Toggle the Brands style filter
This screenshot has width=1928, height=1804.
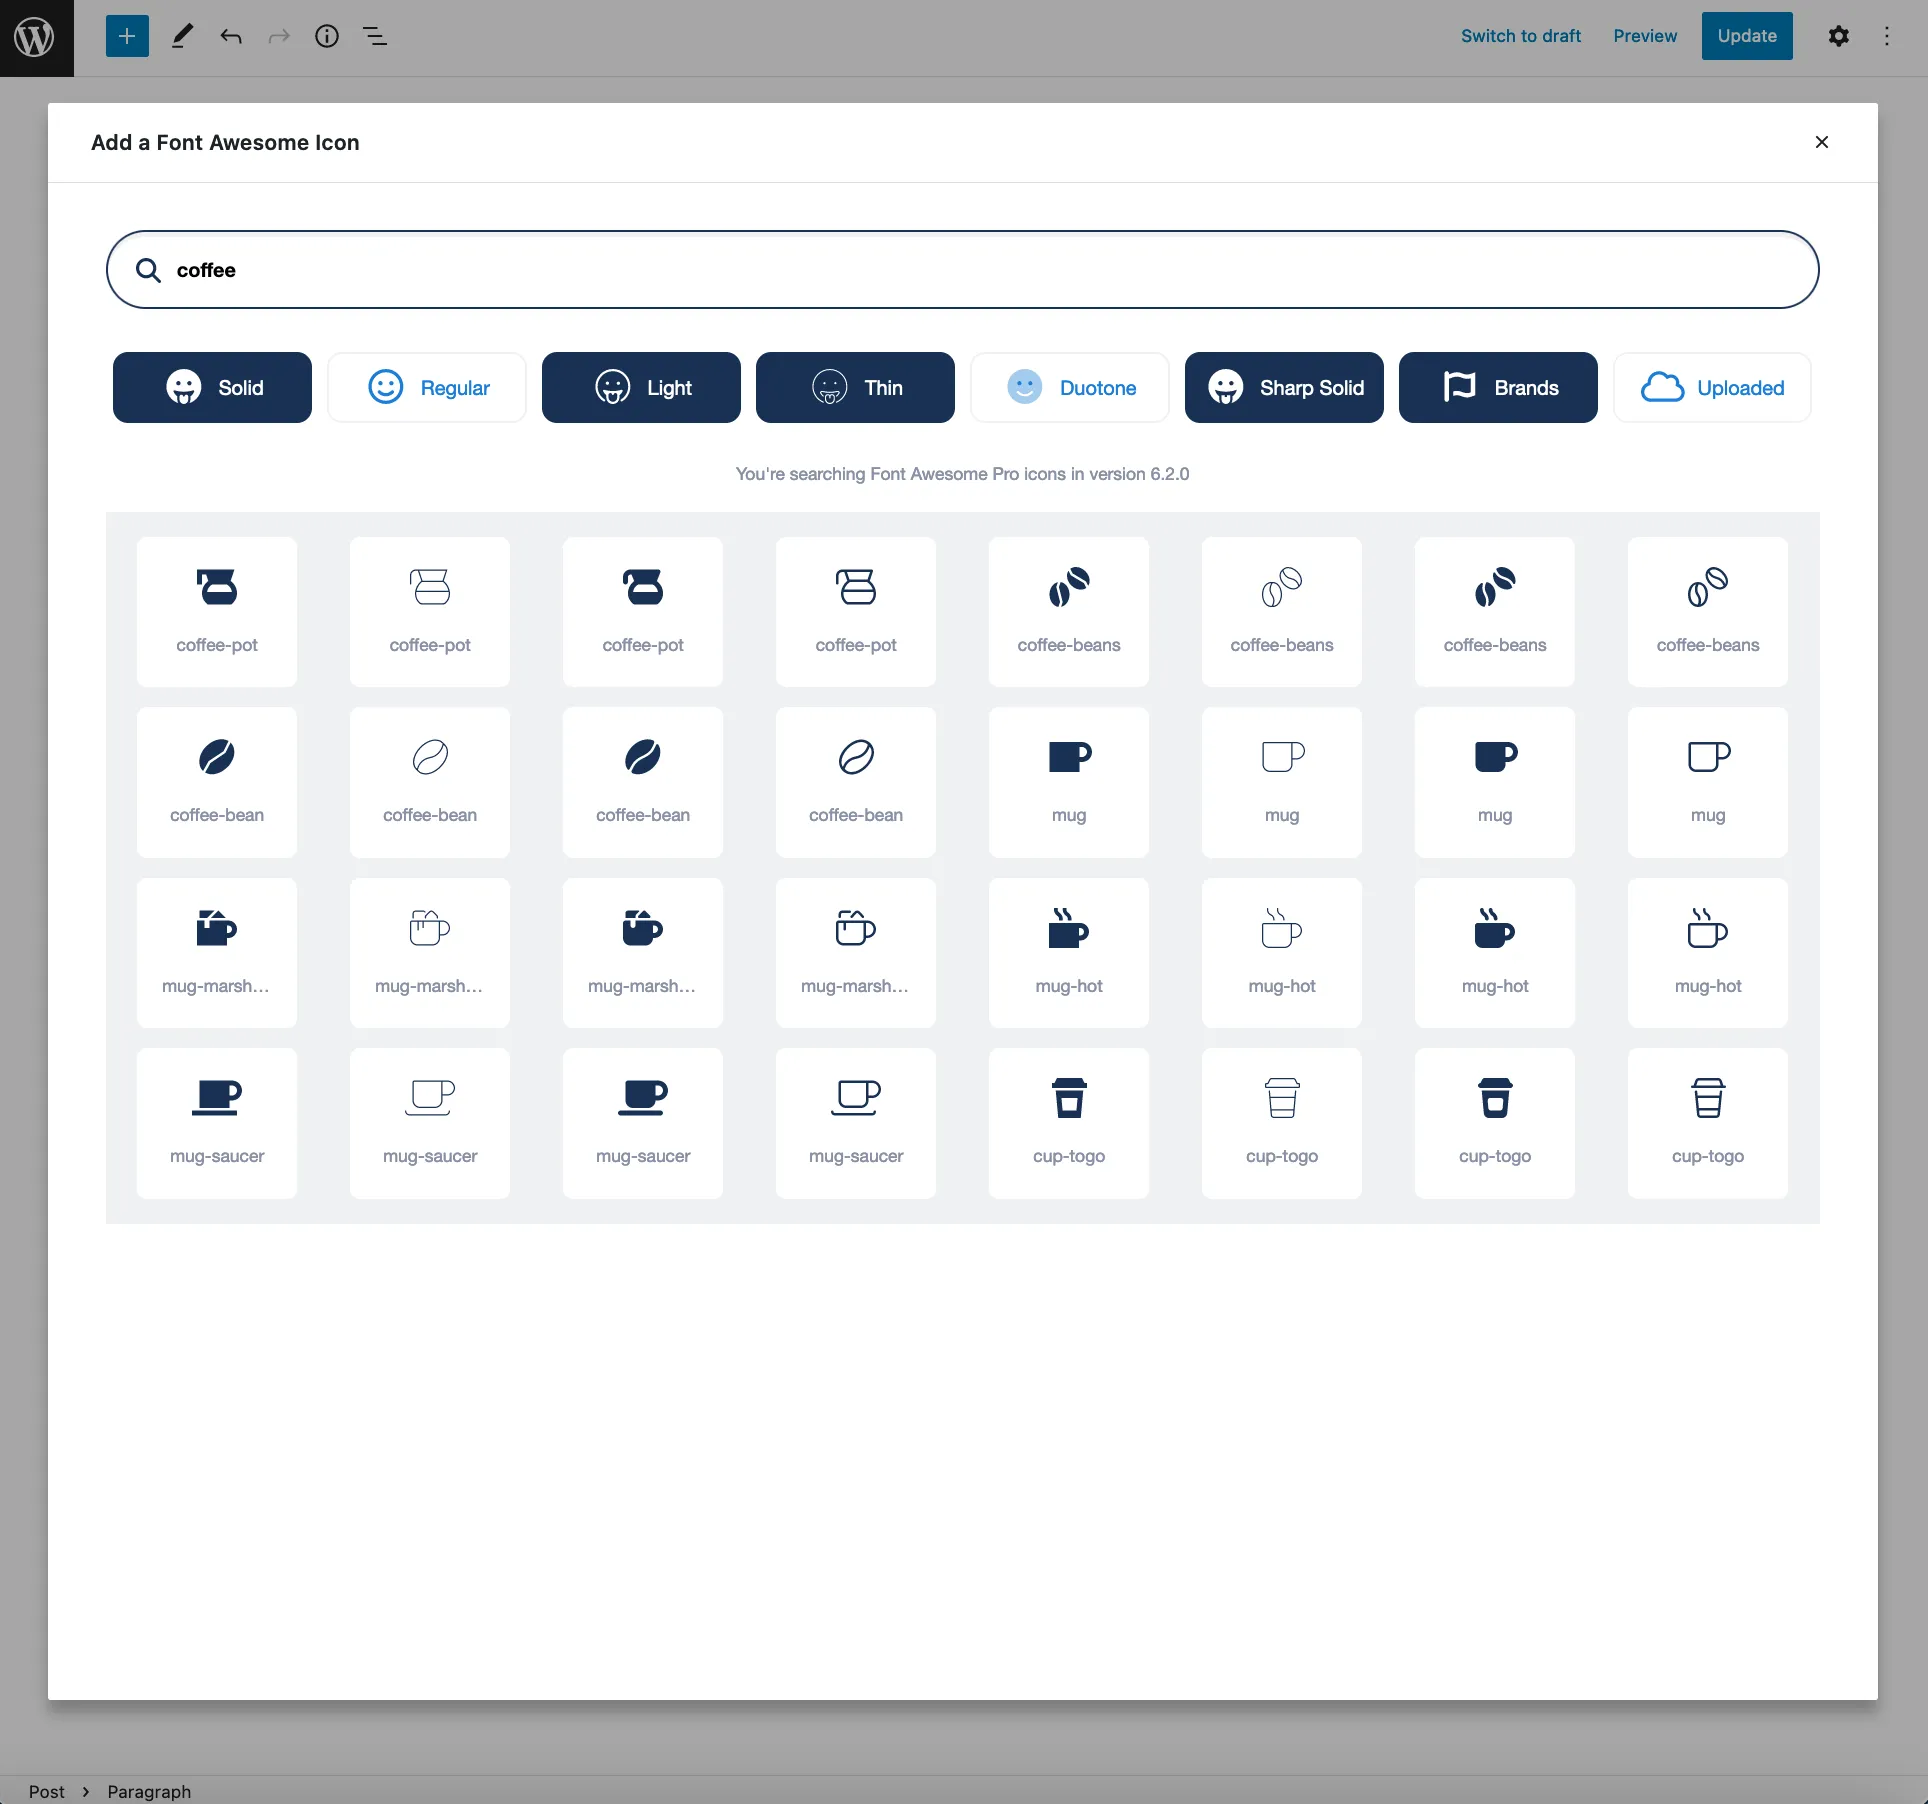pyautogui.click(x=1498, y=387)
